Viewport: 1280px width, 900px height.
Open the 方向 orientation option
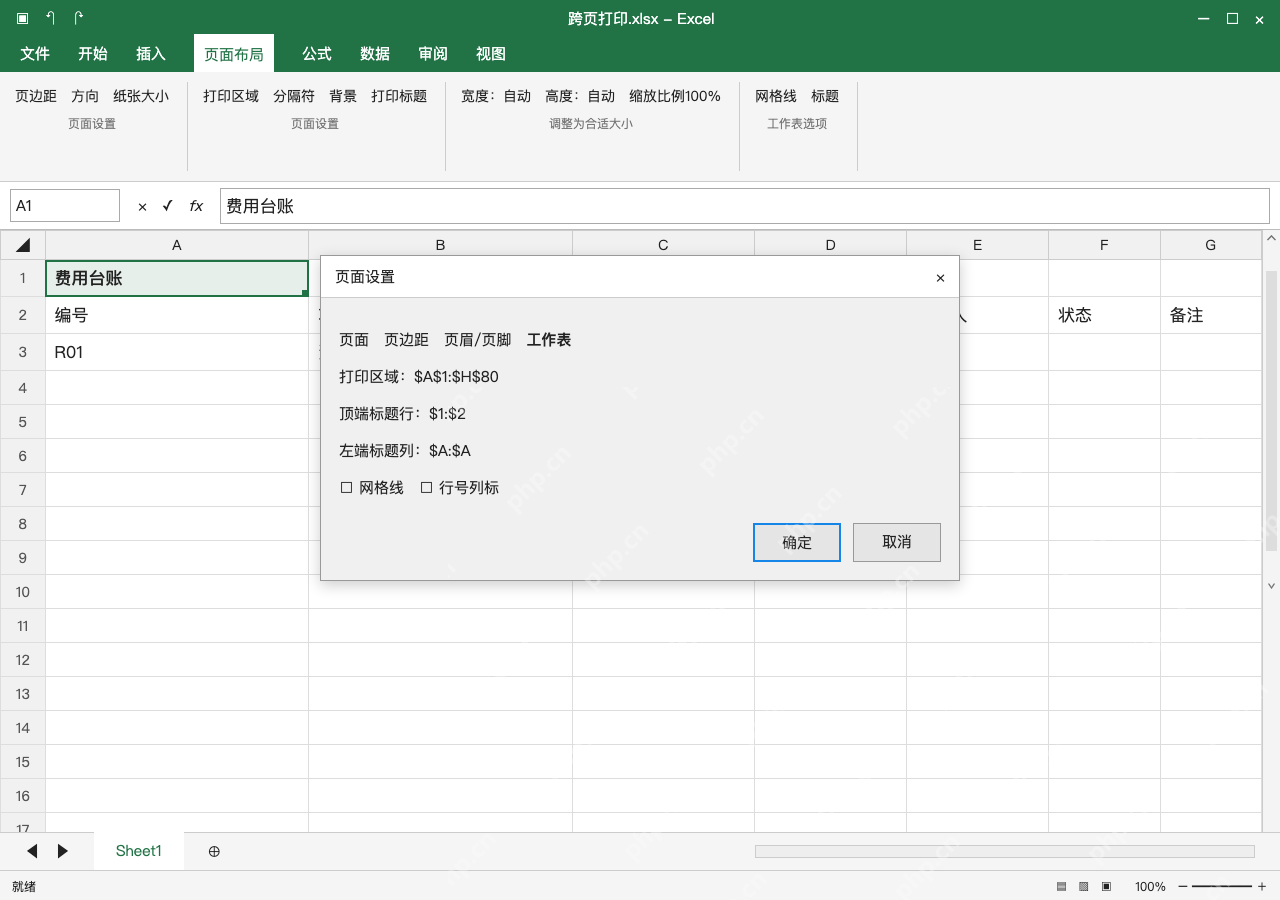coord(85,96)
